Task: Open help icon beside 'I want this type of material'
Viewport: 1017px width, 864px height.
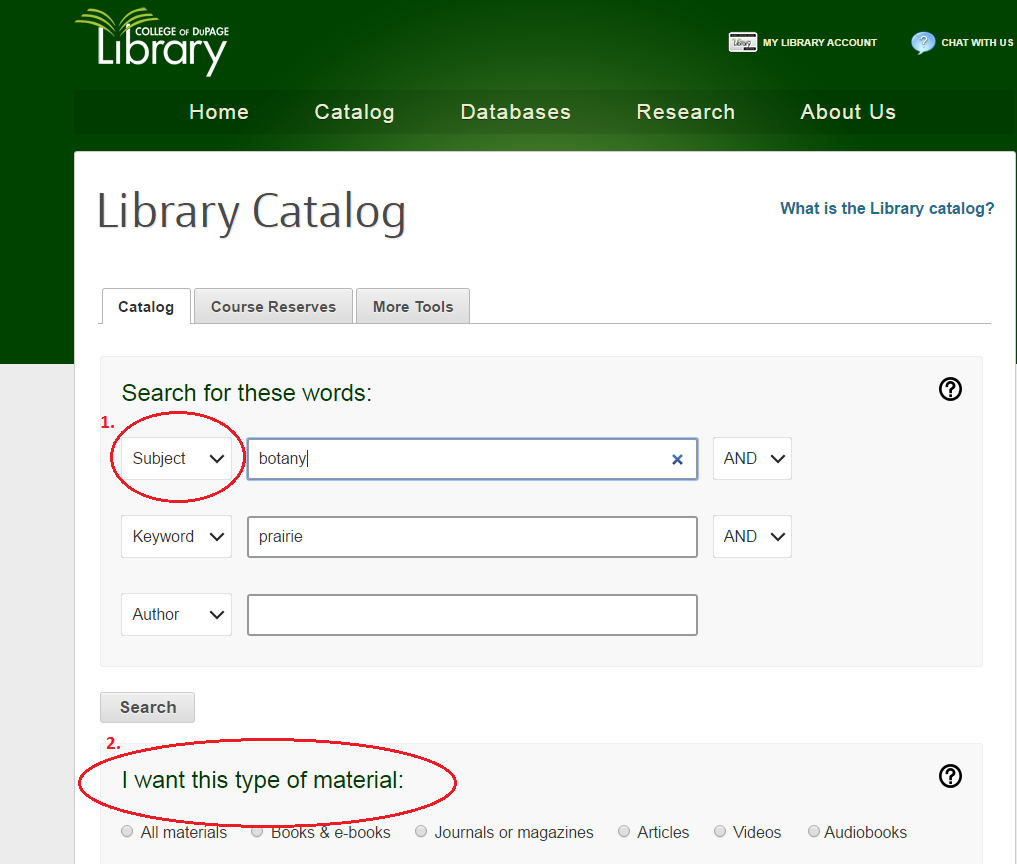Action: [950, 776]
